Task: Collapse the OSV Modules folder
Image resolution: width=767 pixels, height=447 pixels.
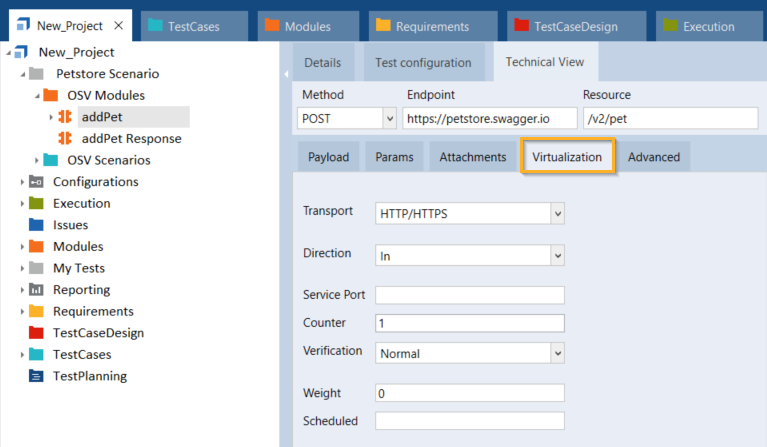Action: (x=37, y=96)
